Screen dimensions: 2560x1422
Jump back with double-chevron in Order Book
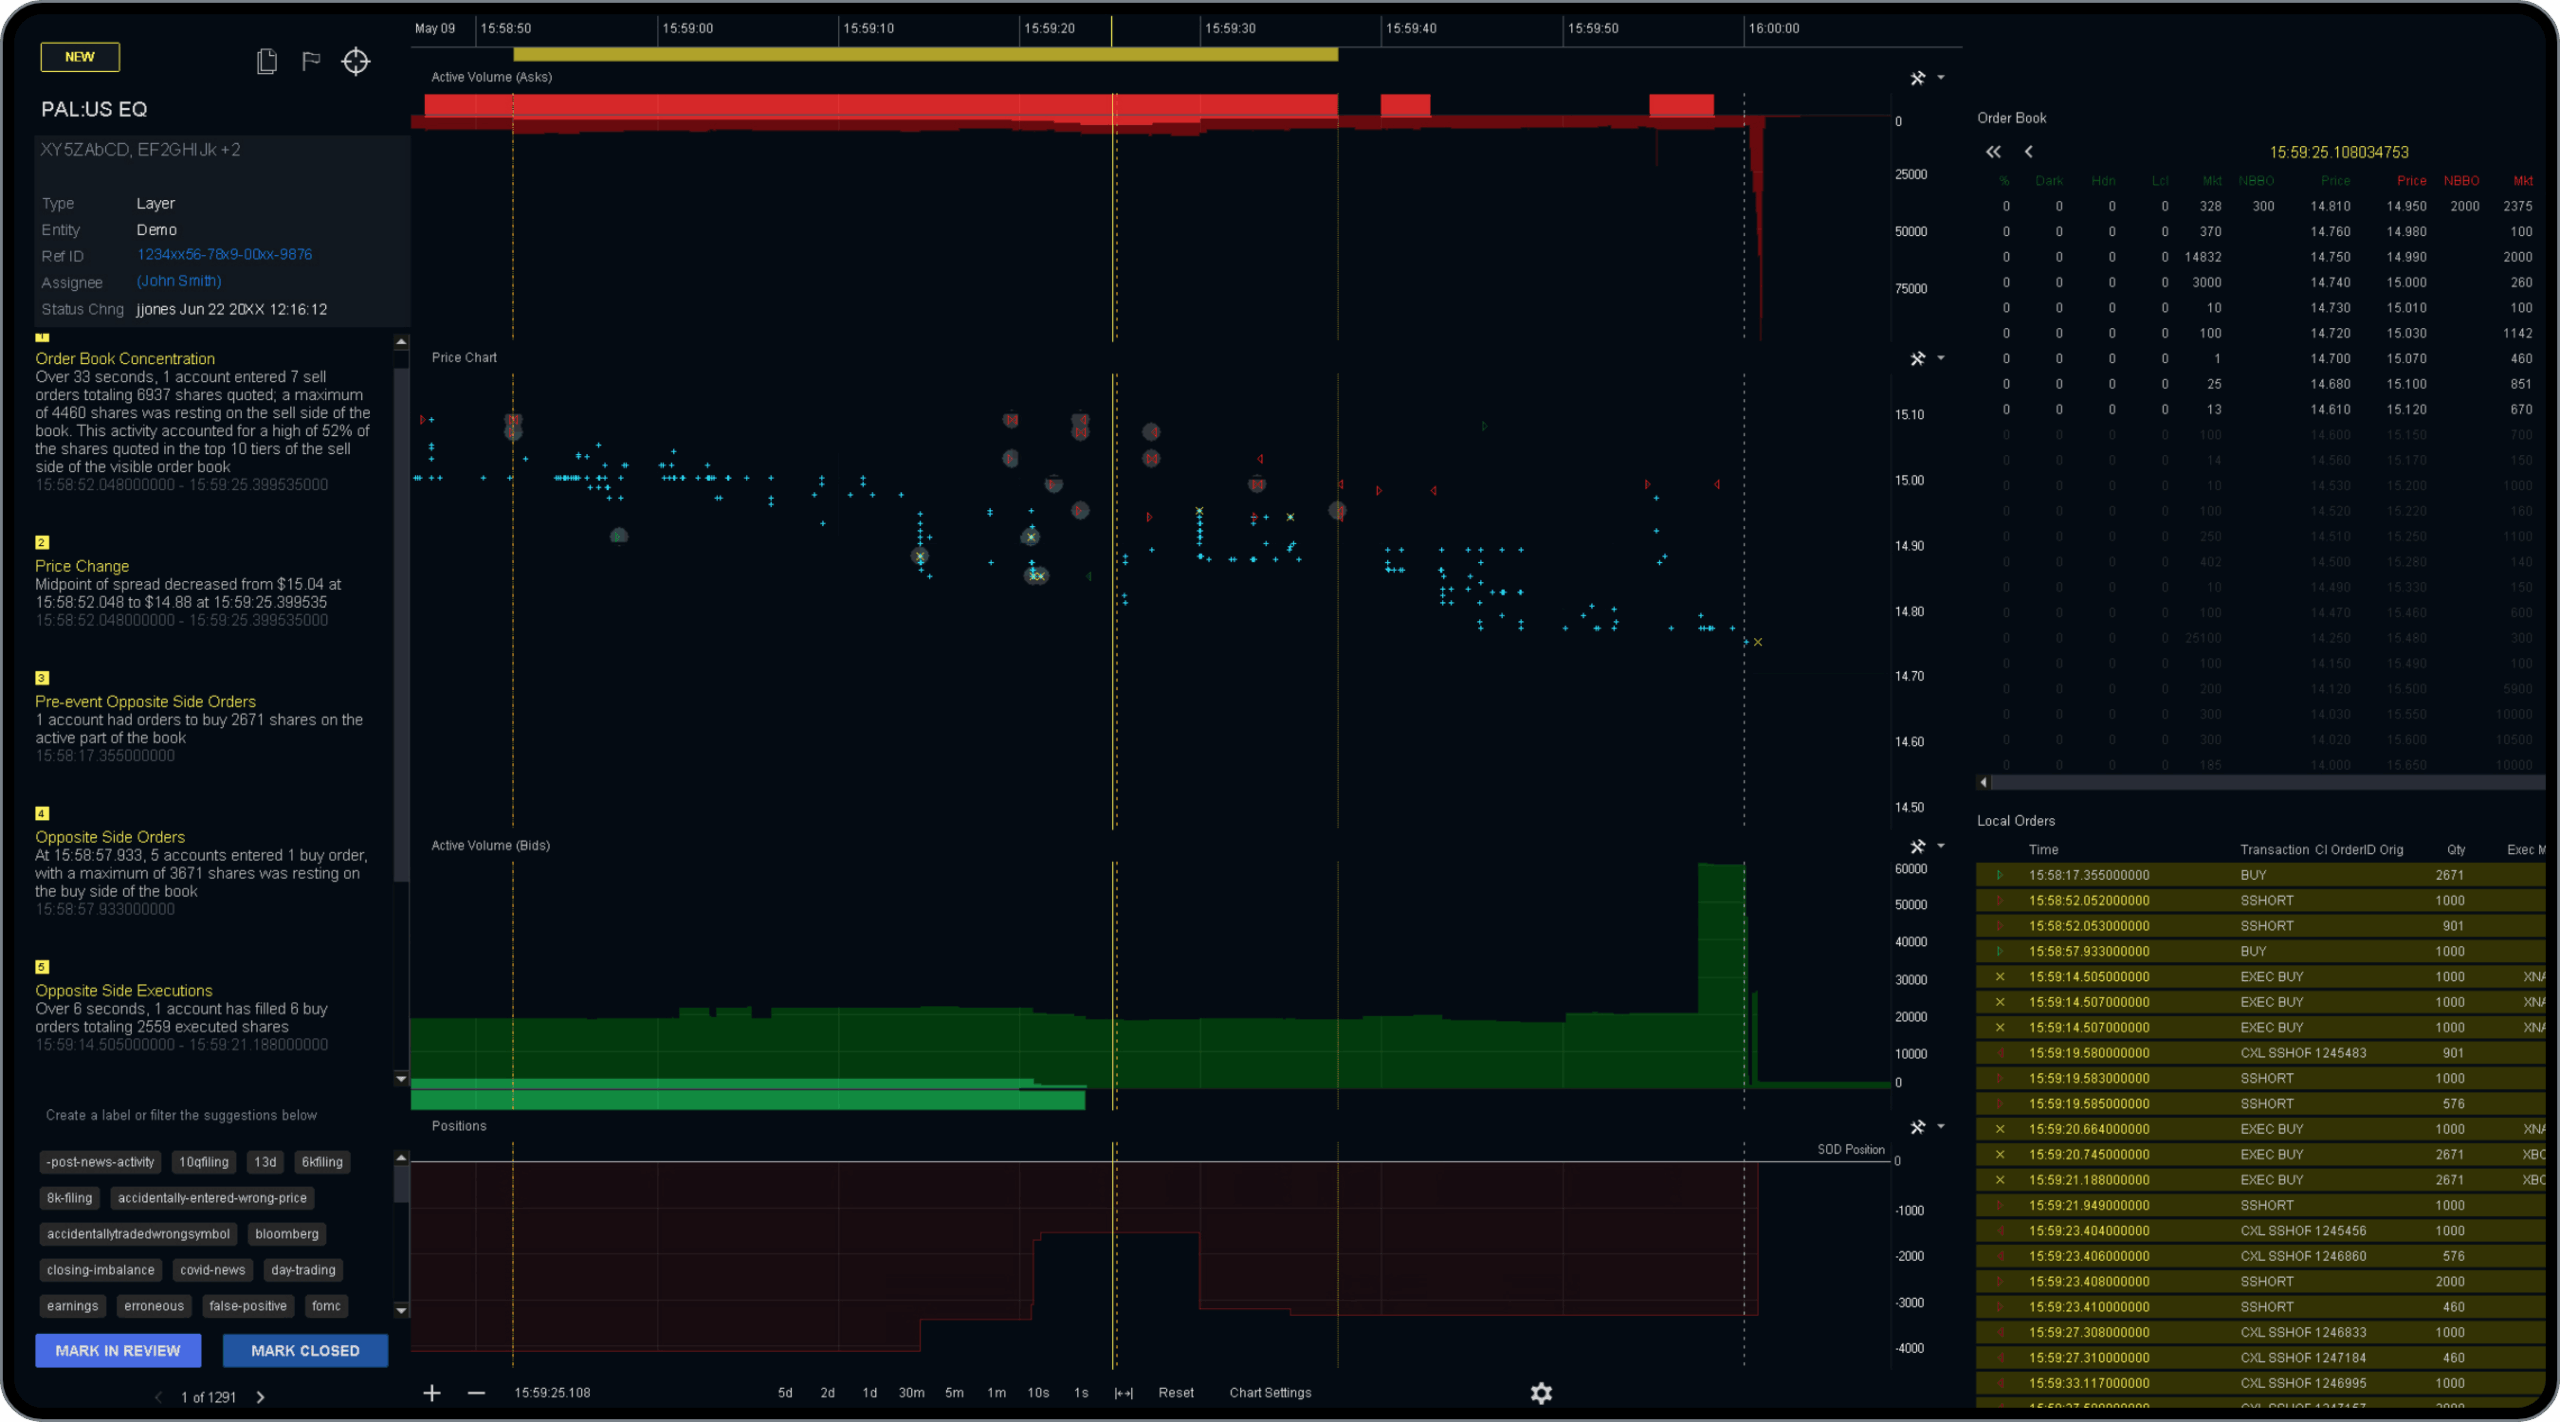[1993, 152]
